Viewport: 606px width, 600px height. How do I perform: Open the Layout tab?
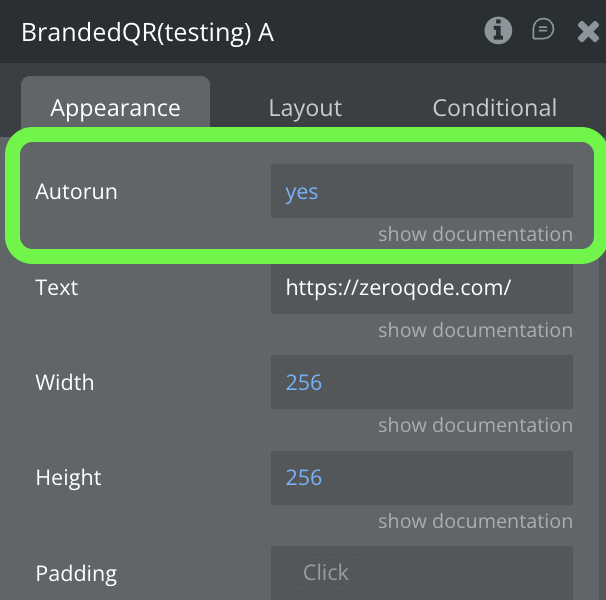tap(305, 108)
